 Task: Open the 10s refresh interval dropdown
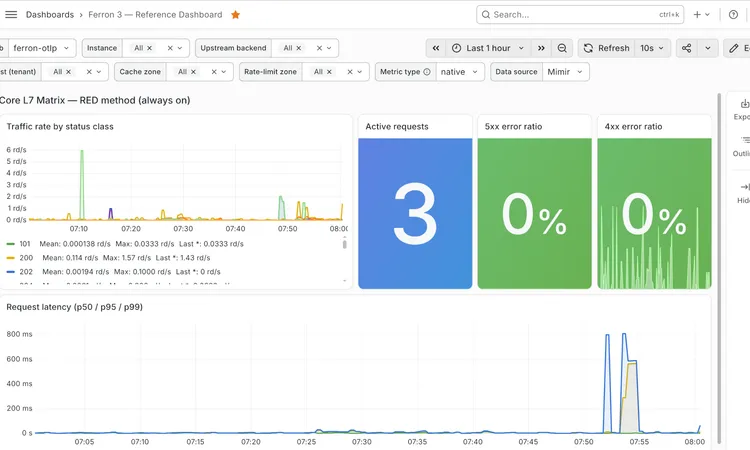[x=652, y=48]
